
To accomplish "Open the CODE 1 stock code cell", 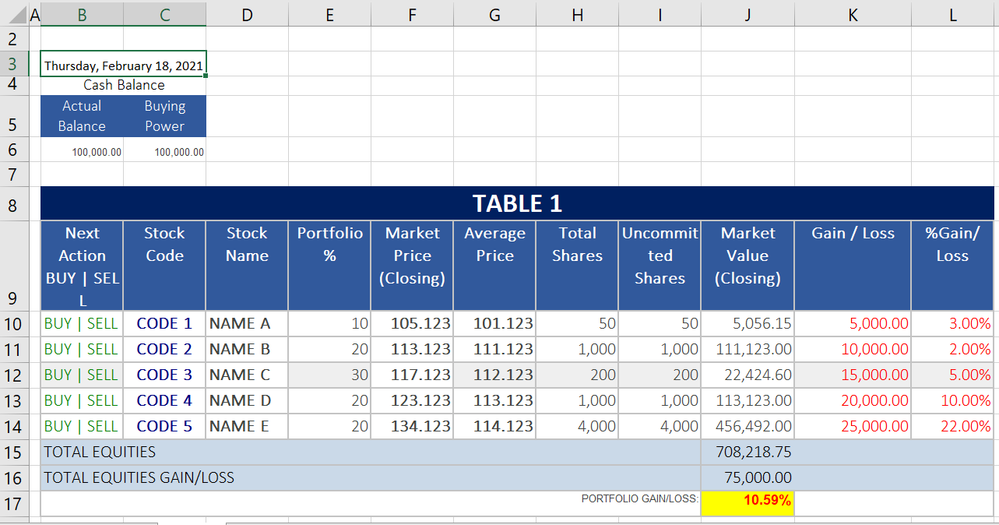I will 164,324.
